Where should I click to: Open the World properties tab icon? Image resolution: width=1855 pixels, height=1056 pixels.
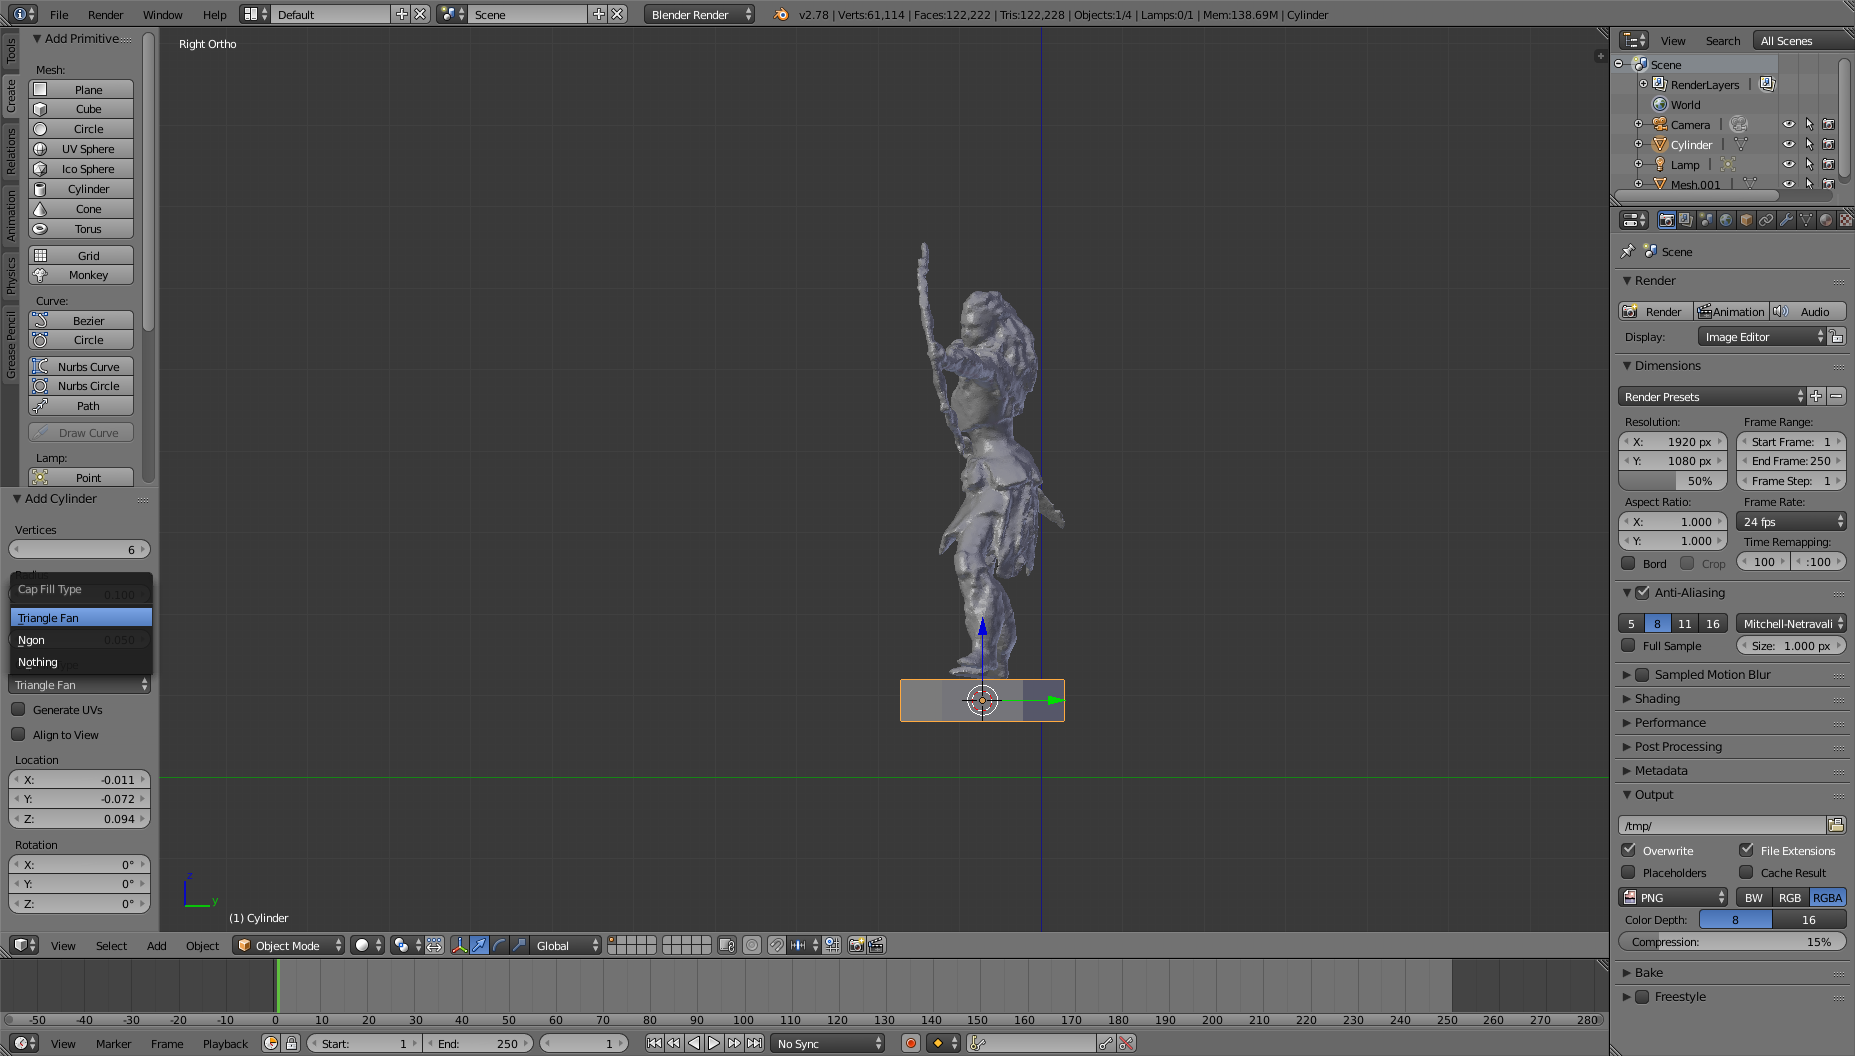[1726, 220]
